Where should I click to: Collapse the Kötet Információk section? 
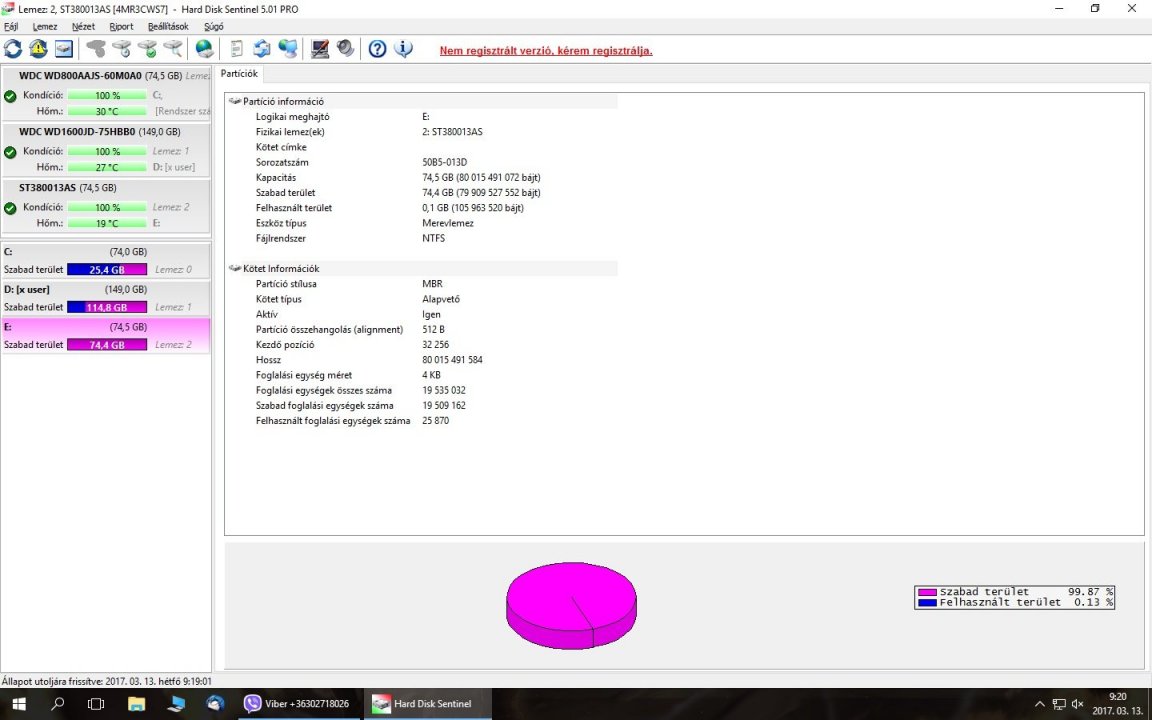pyautogui.click(x=235, y=269)
